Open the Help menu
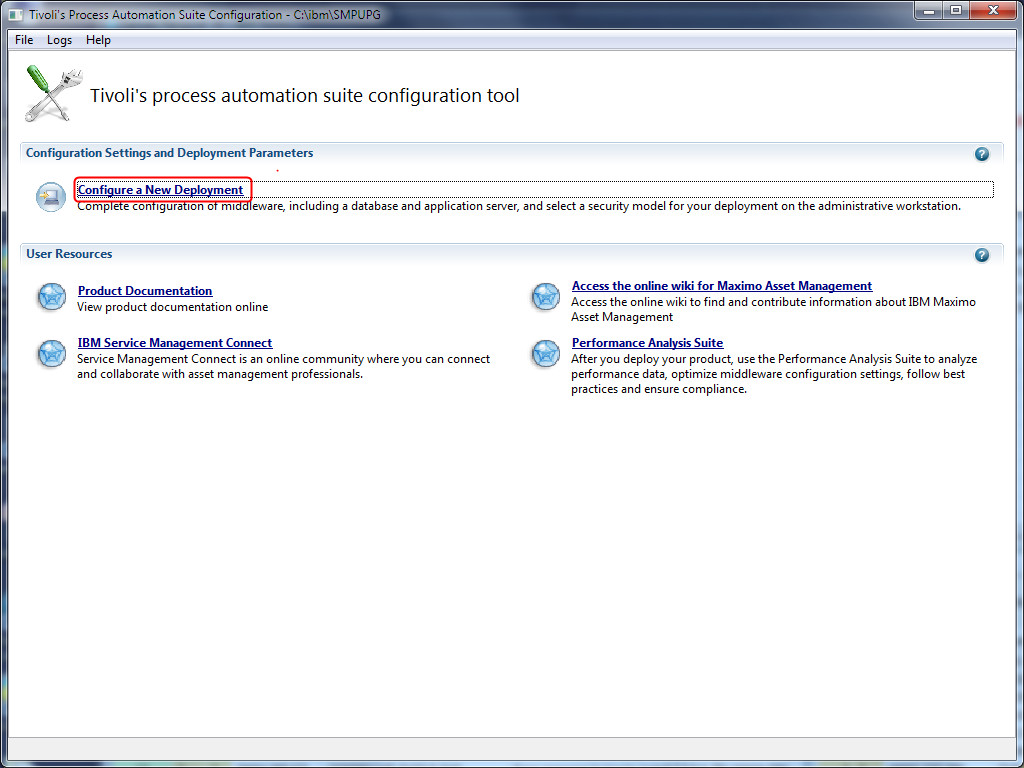This screenshot has width=1024, height=768. point(99,40)
